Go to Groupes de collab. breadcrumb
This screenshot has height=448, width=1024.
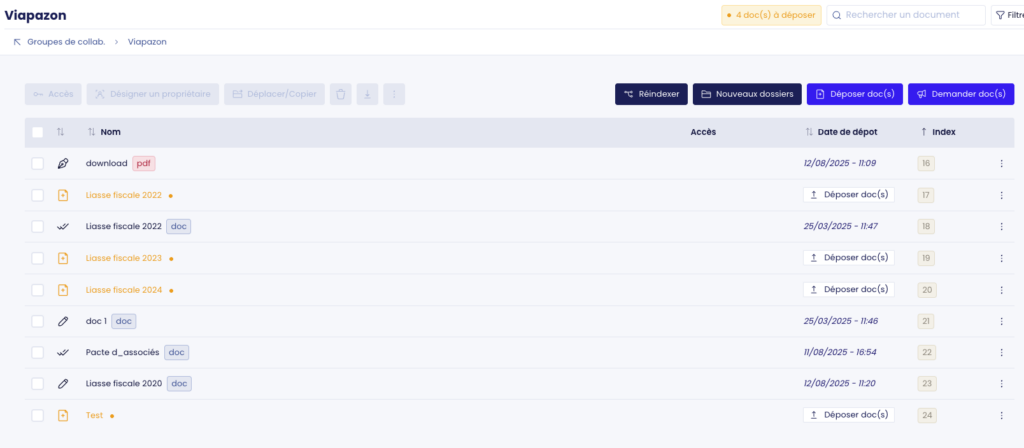(x=65, y=42)
